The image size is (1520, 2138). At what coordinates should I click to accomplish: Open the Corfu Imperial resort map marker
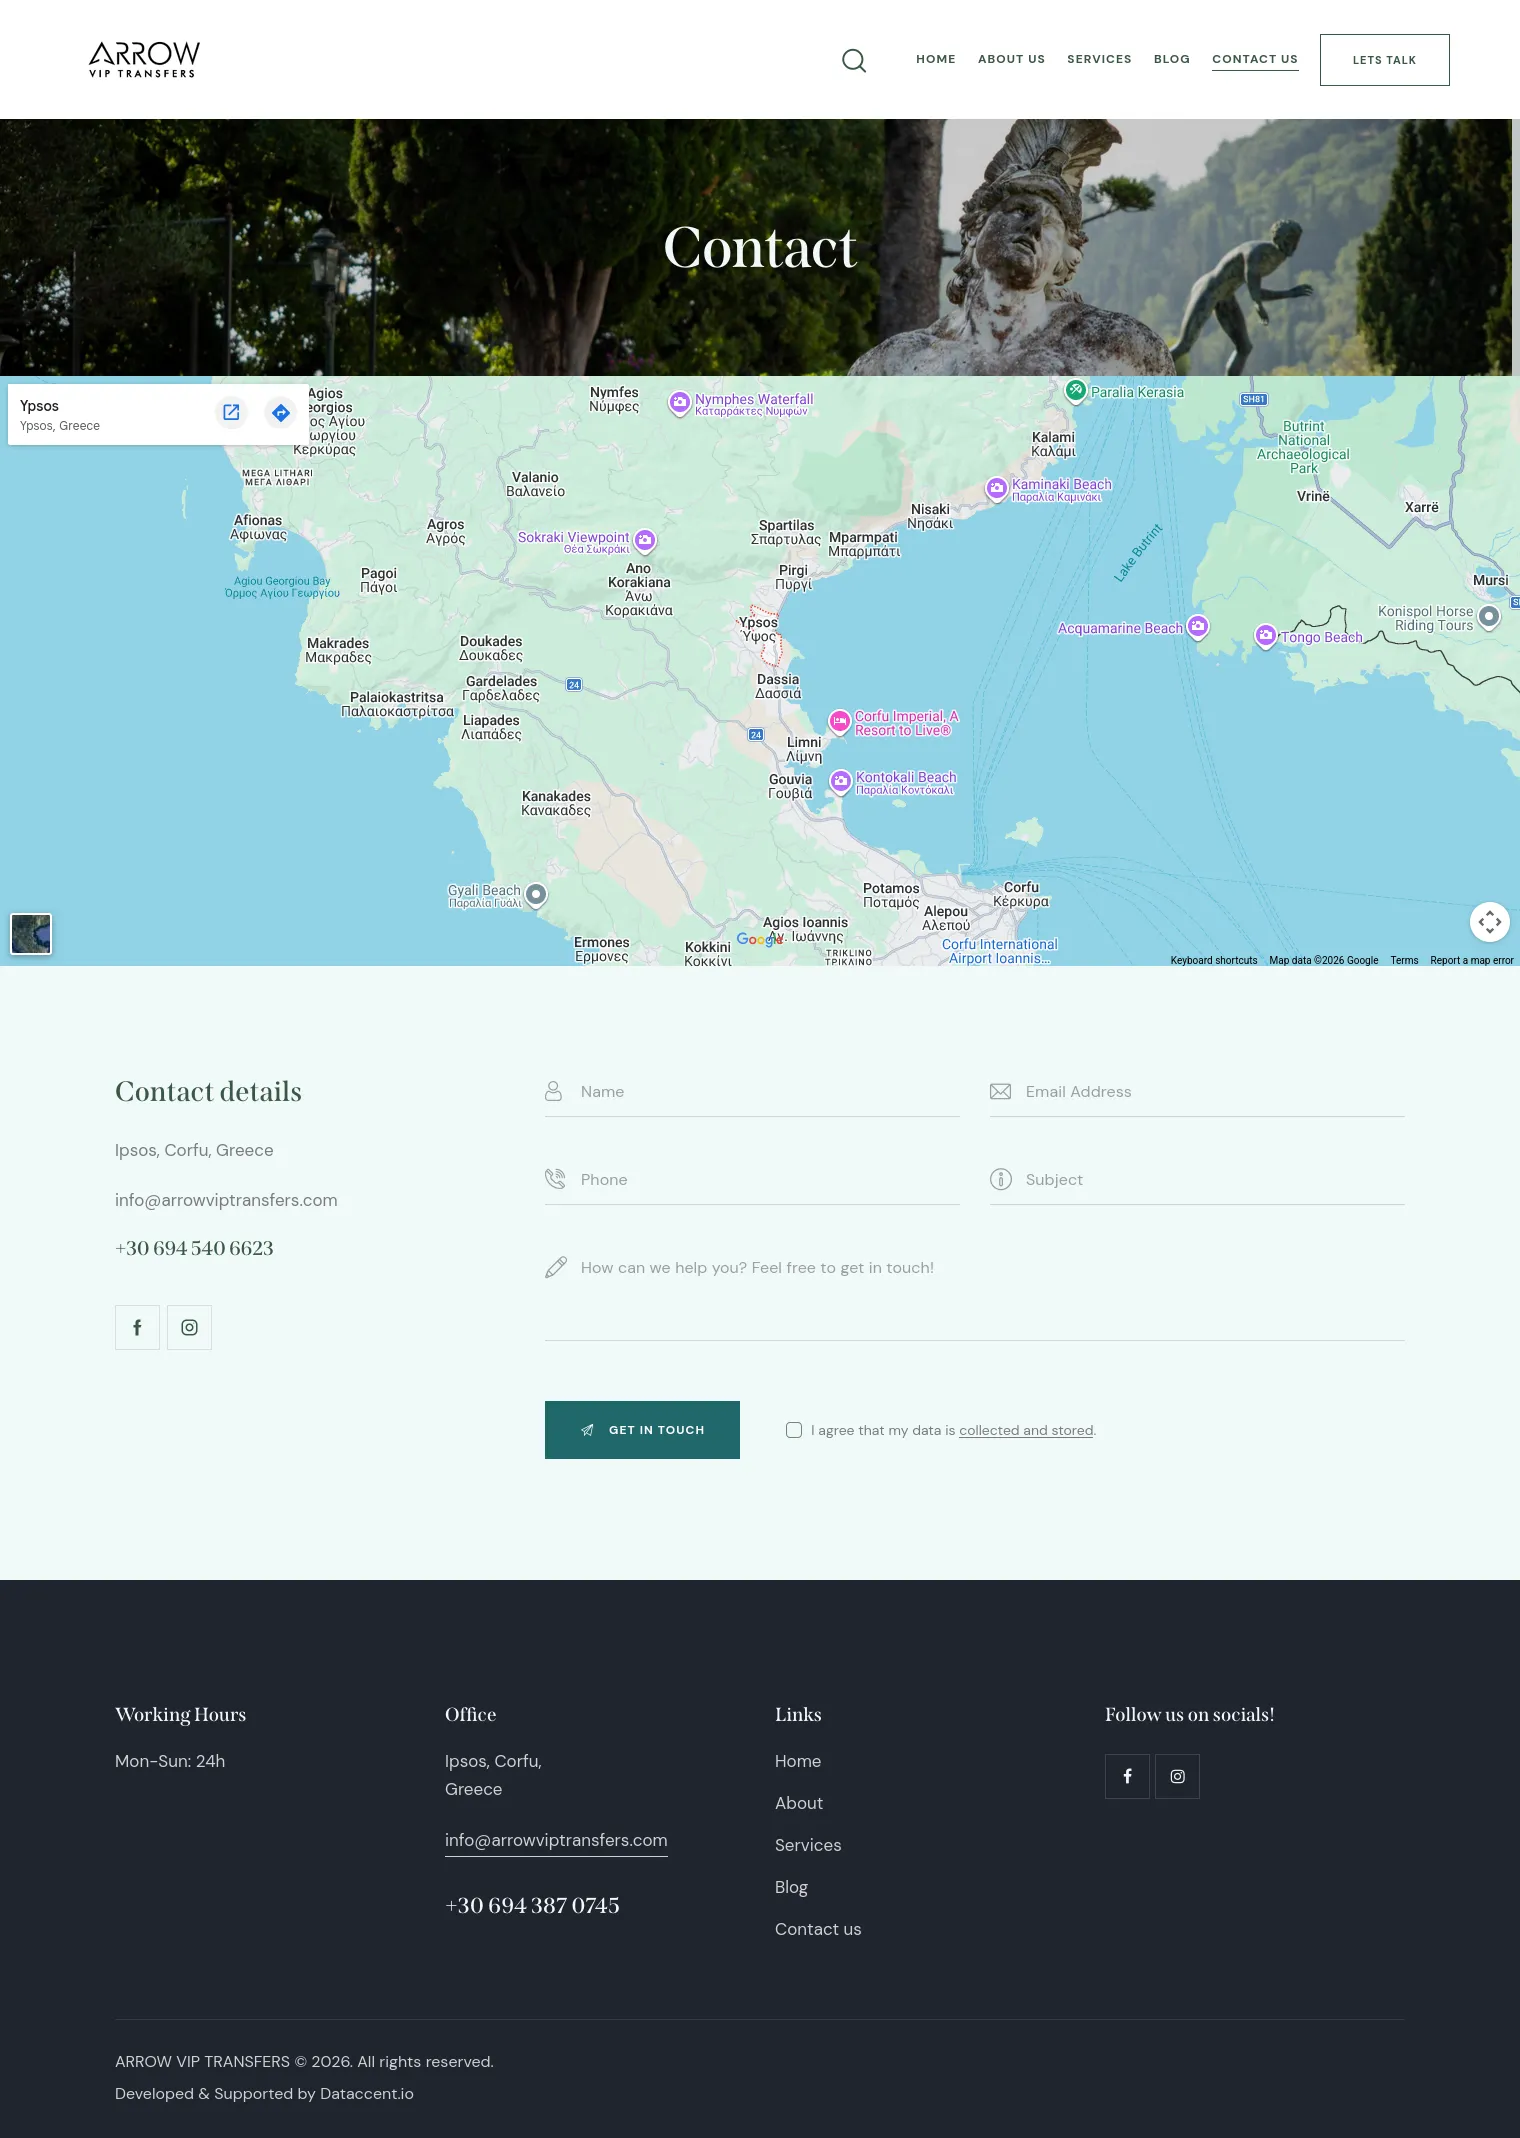pyautogui.click(x=840, y=721)
